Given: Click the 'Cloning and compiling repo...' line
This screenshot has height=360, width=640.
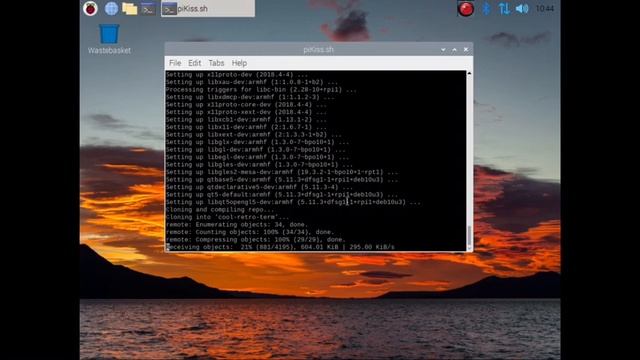Looking at the screenshot, I should pyautogui.click(x=220, y=209).
